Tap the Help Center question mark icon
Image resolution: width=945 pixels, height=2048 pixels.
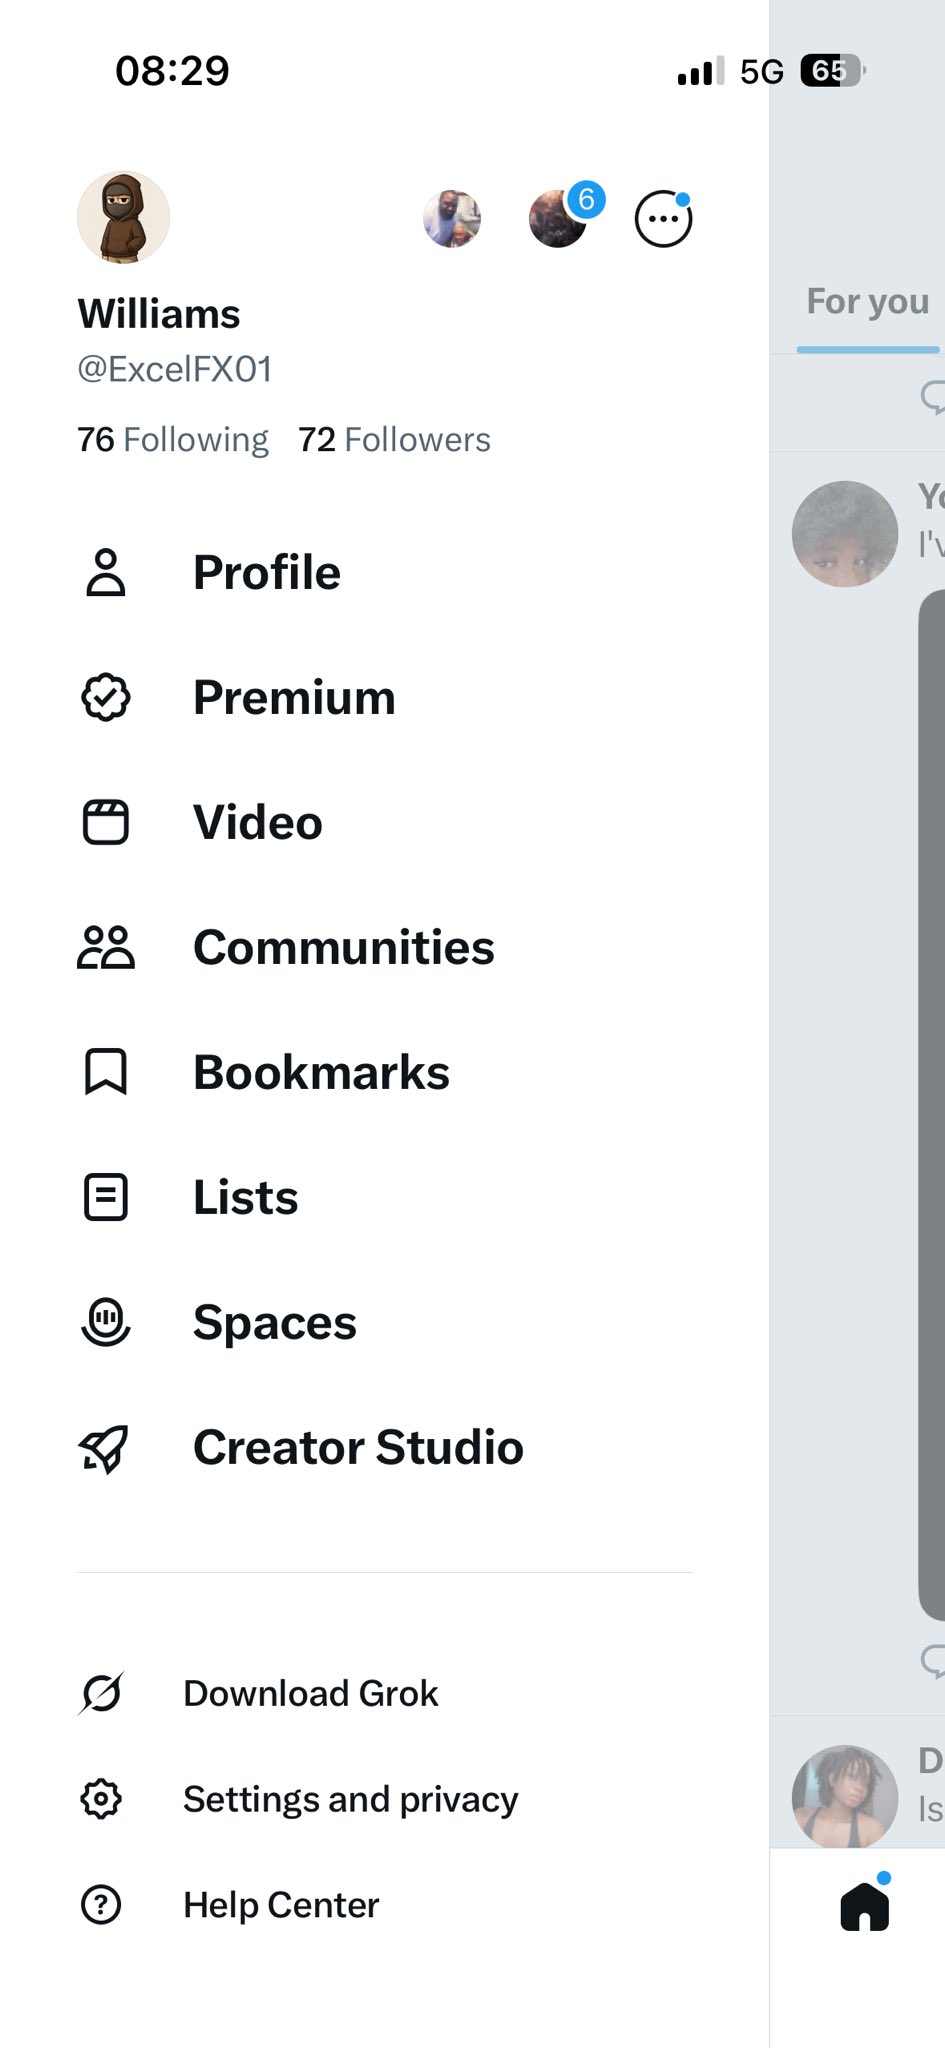click(x=101, y=1905)
